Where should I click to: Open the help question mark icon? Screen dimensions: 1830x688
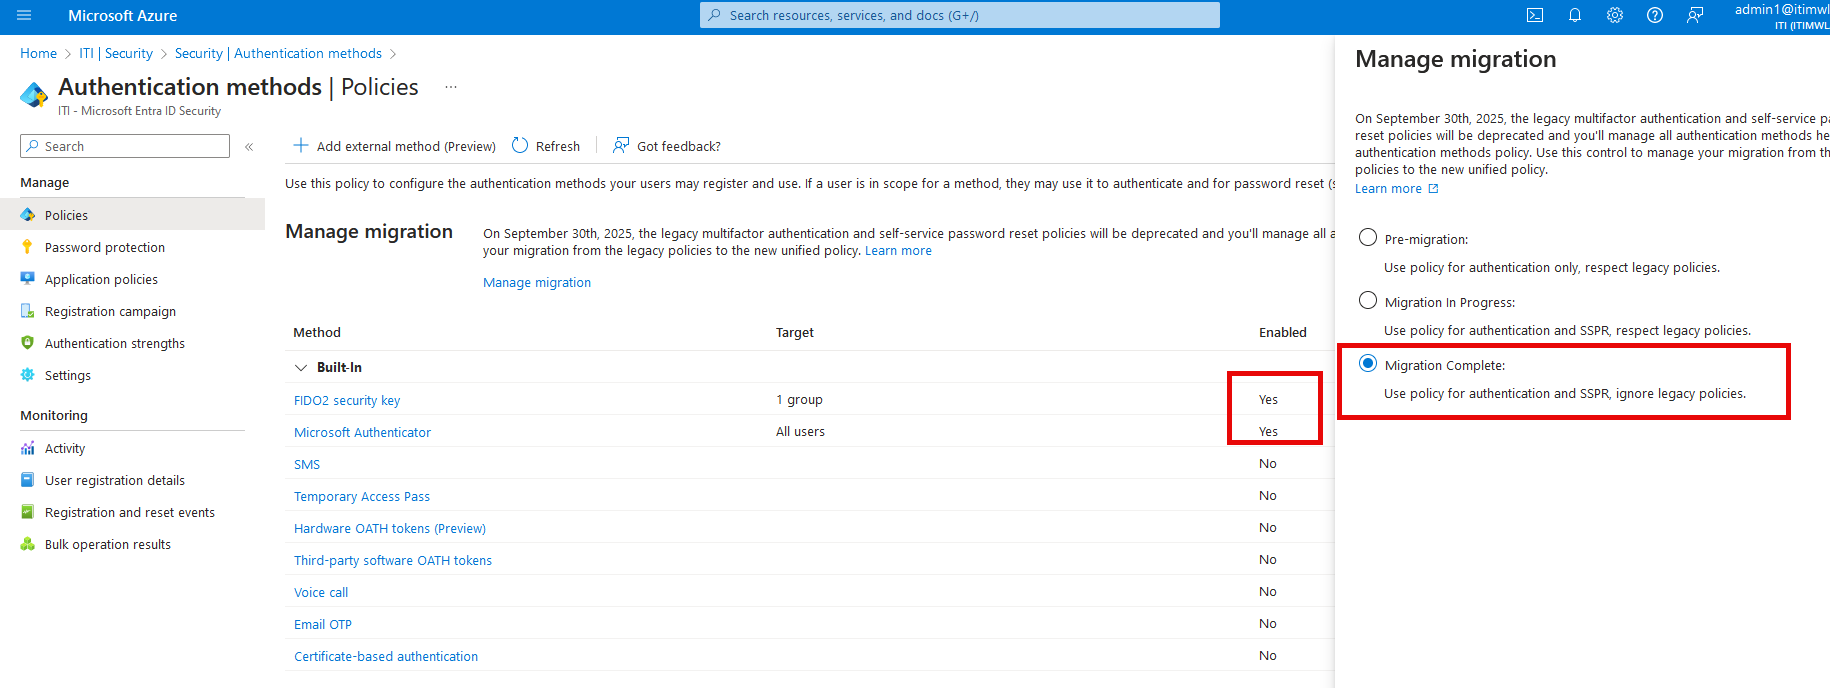click(x=1655, y=15)
